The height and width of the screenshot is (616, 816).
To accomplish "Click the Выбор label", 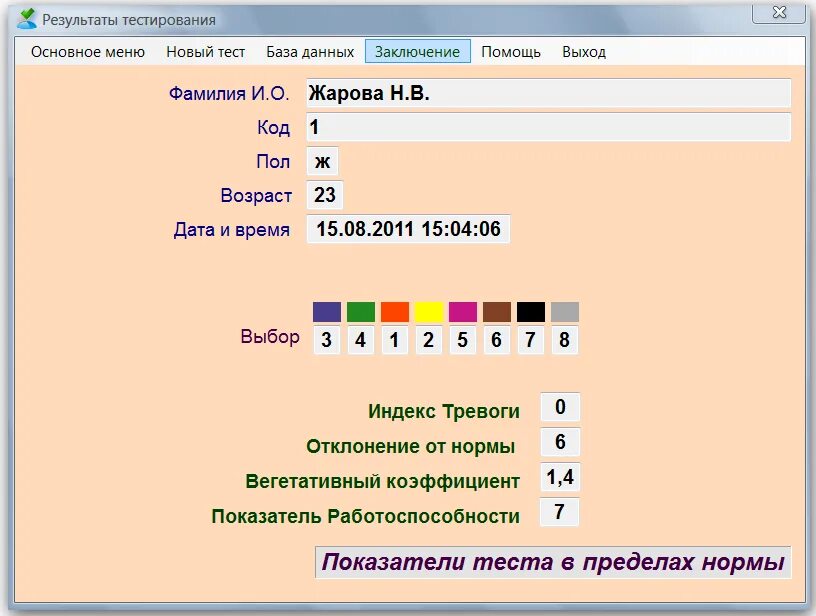I will [270, 337].
